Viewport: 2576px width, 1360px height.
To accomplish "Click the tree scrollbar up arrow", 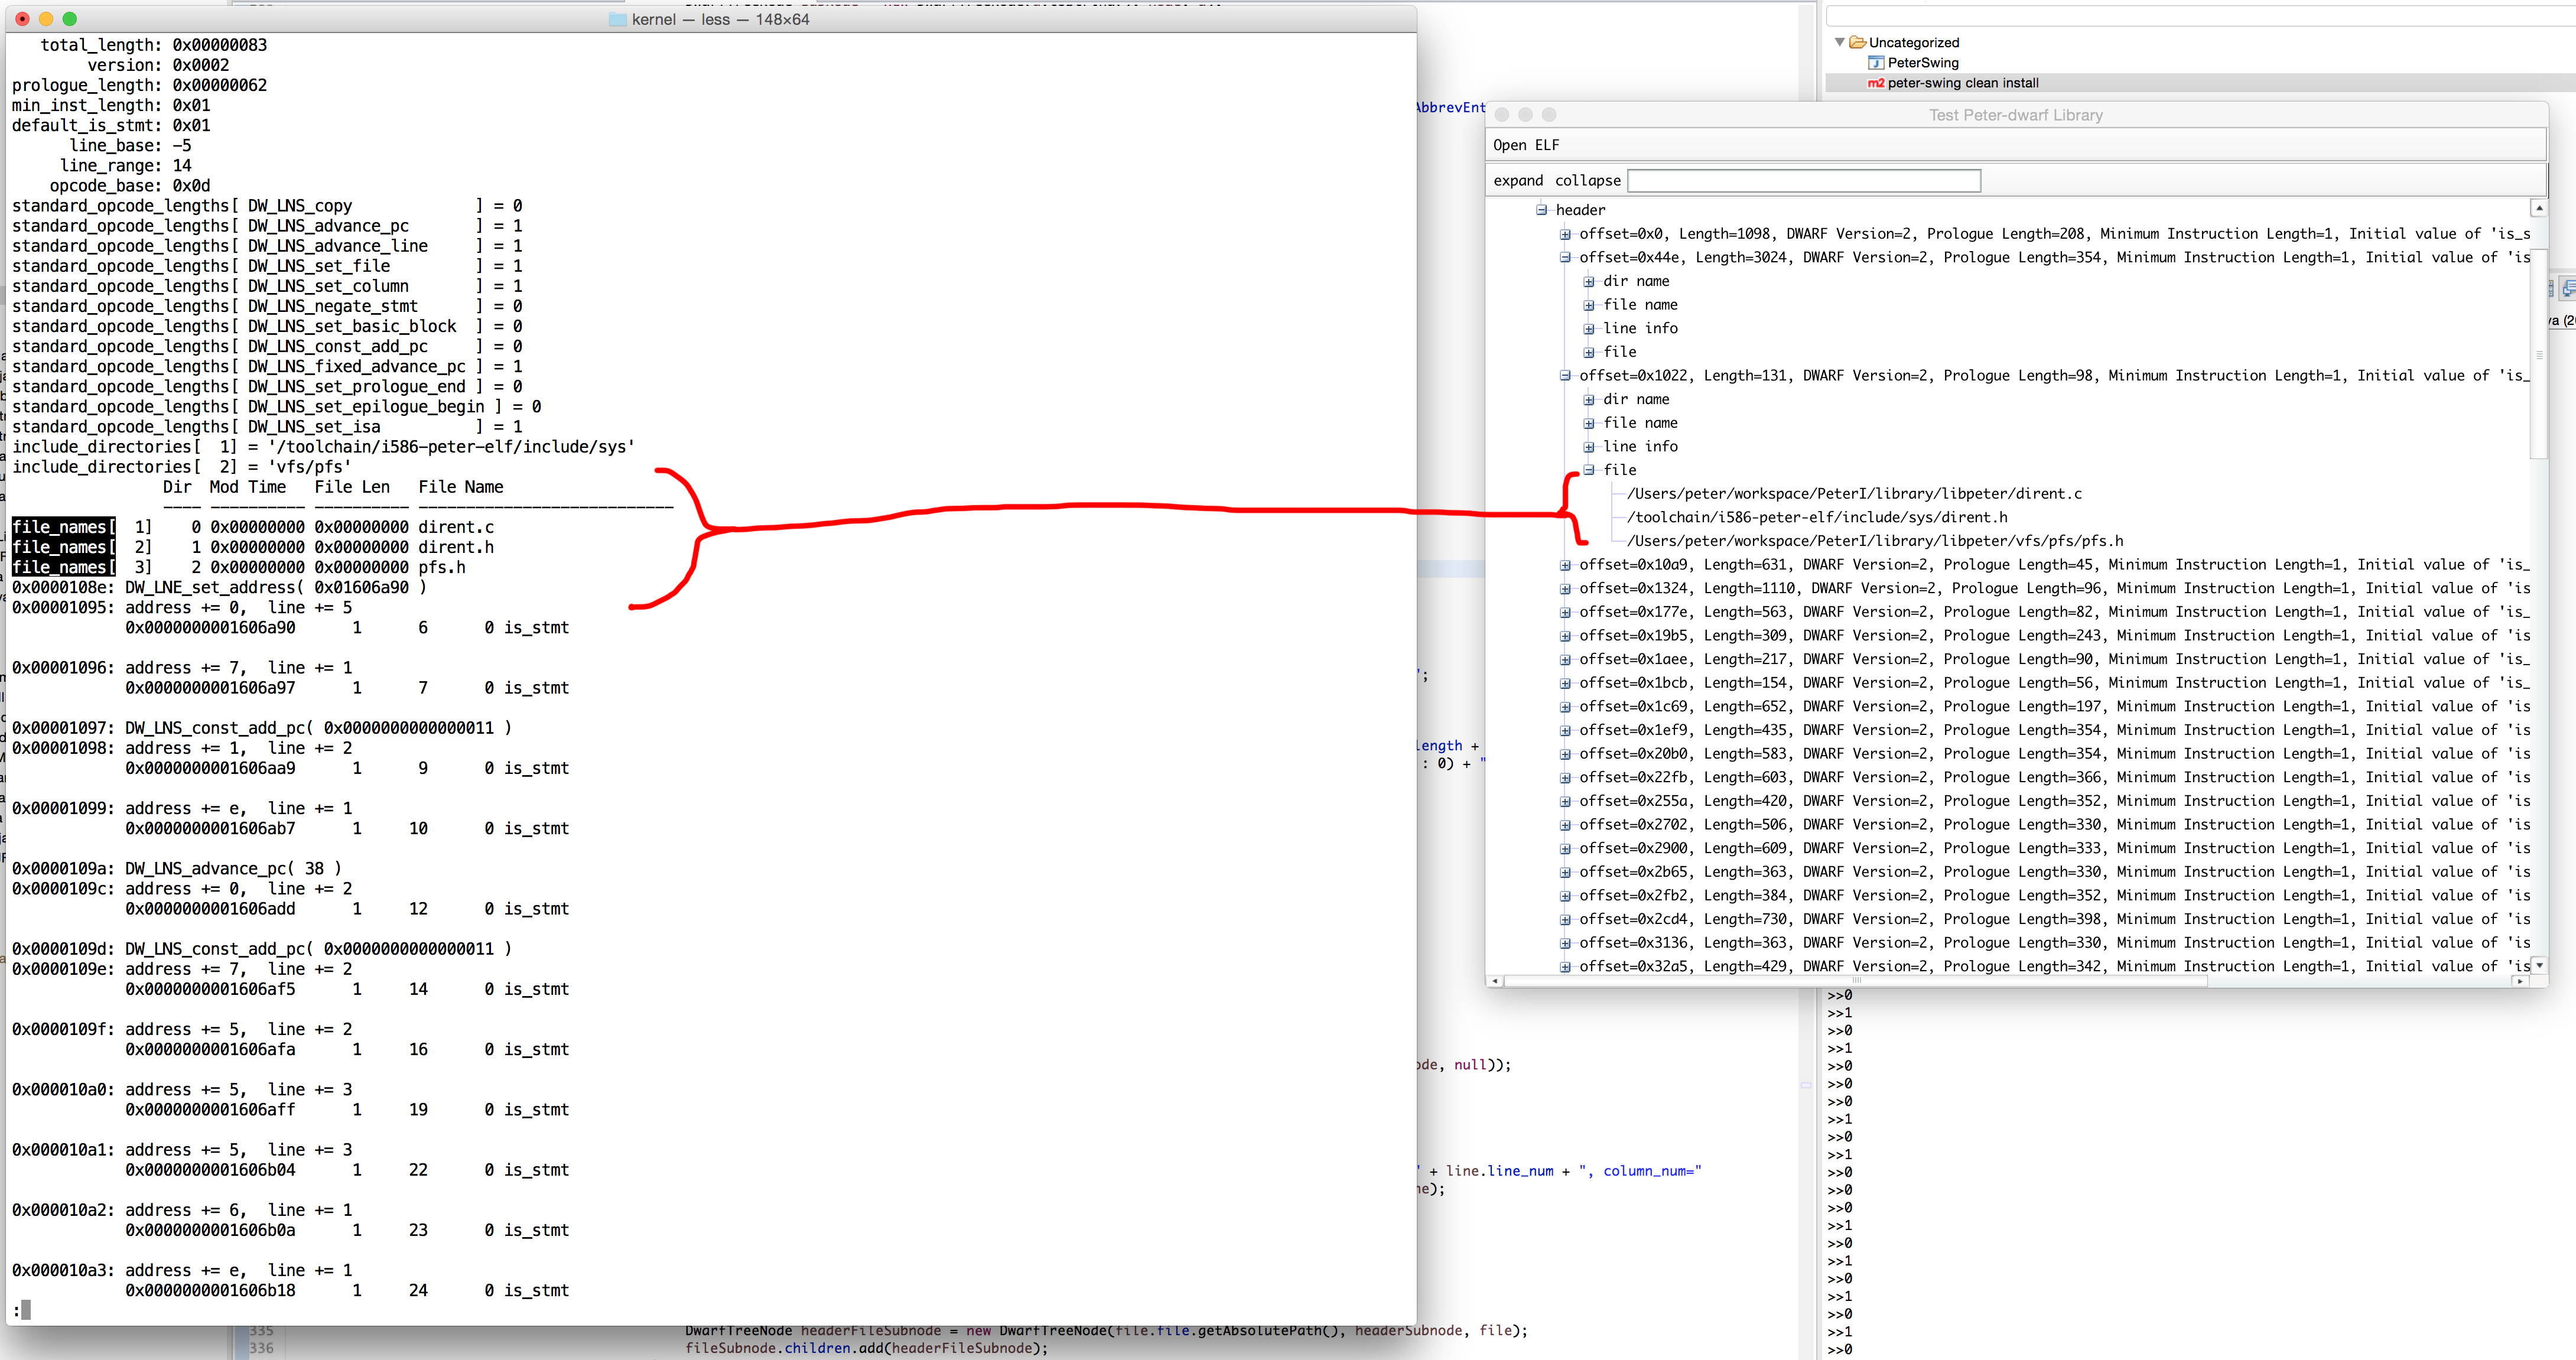I will pos(2538,208).
